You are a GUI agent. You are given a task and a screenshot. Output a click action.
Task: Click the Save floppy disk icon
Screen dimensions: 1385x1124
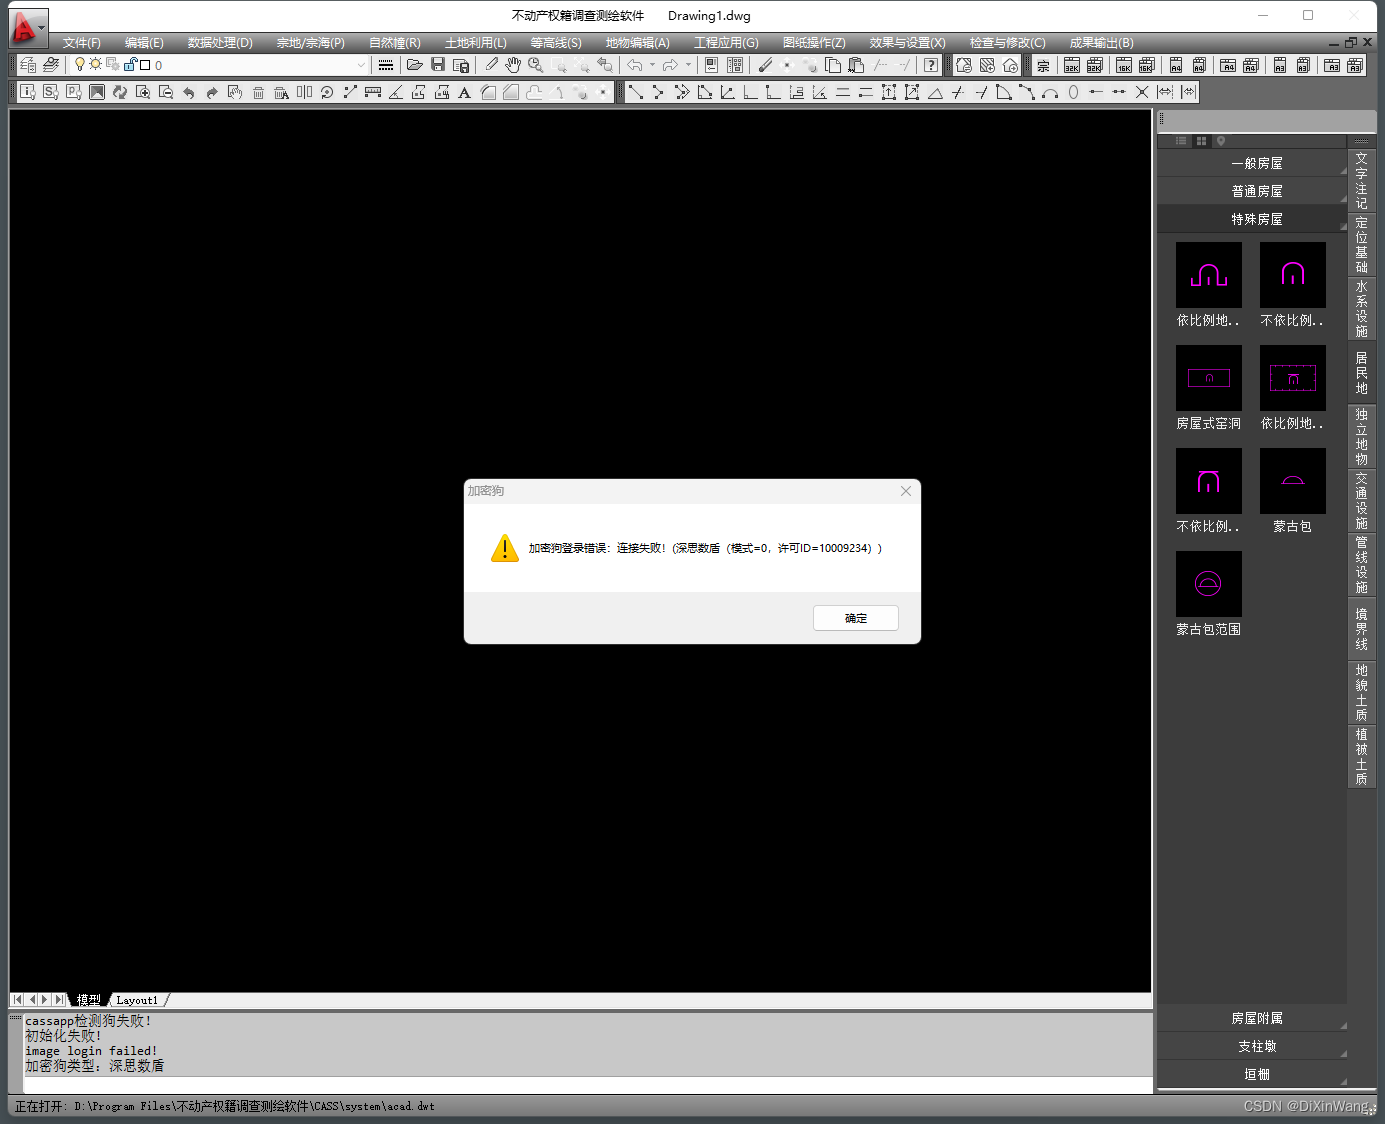click(438, 65)
